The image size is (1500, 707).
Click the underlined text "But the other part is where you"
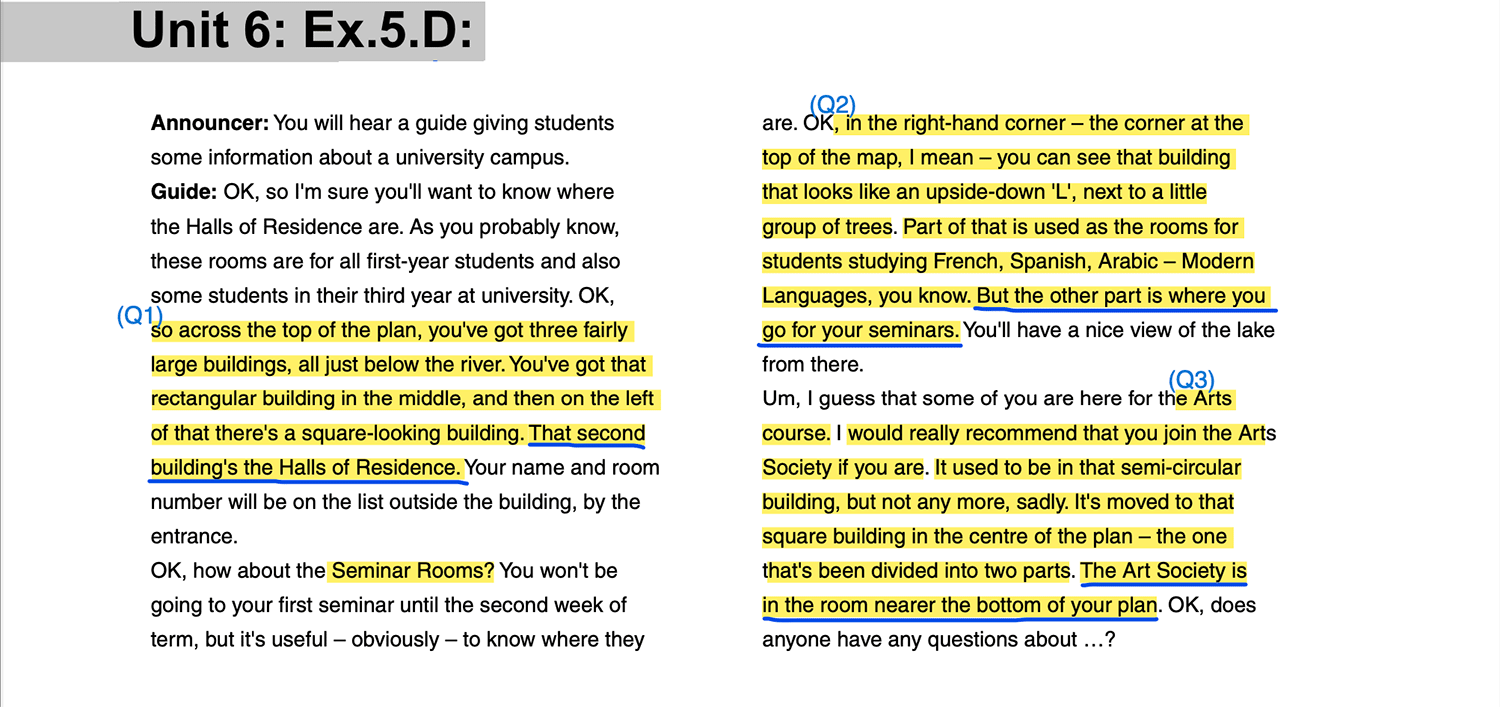click(x=1121, y=296)
